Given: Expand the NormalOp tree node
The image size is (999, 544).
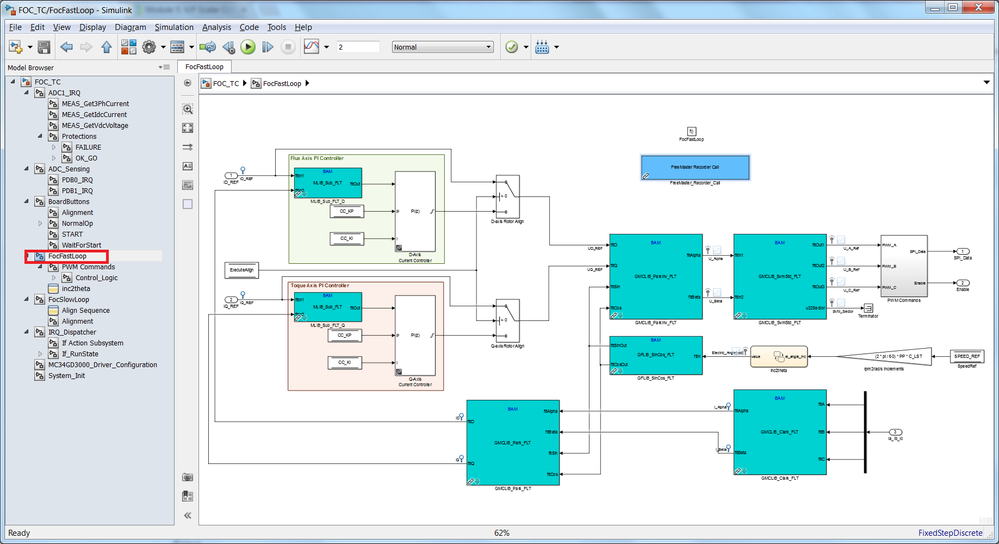Looking at the screenshot, I should (x=40, y=224).
